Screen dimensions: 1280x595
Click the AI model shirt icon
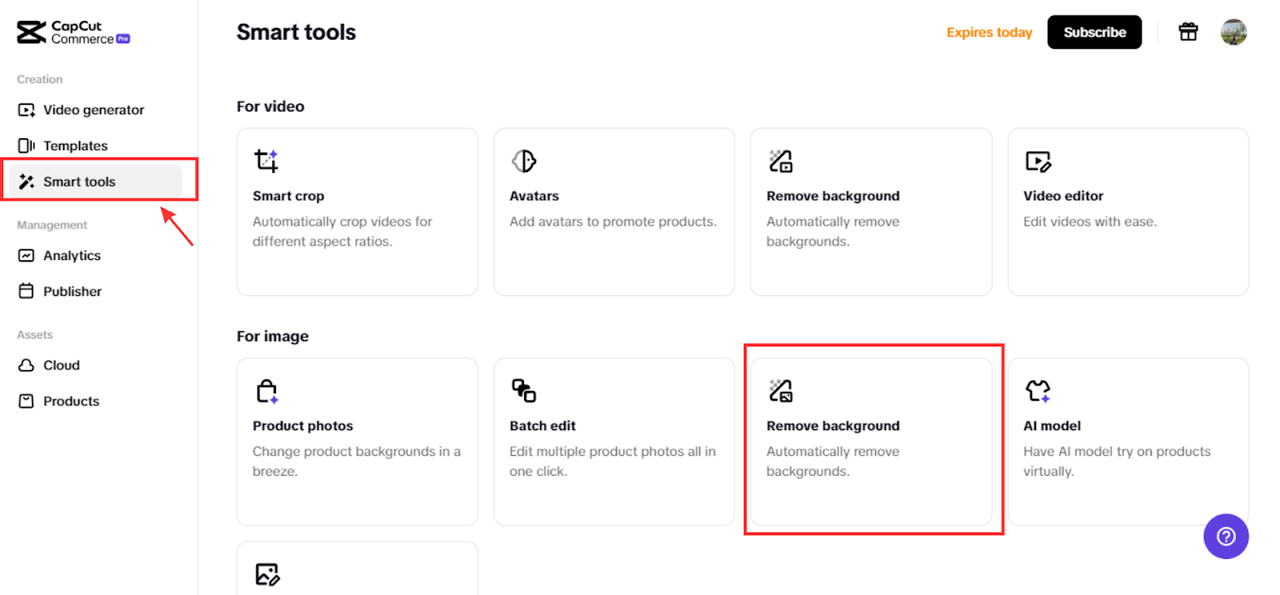click(1038, 391)
